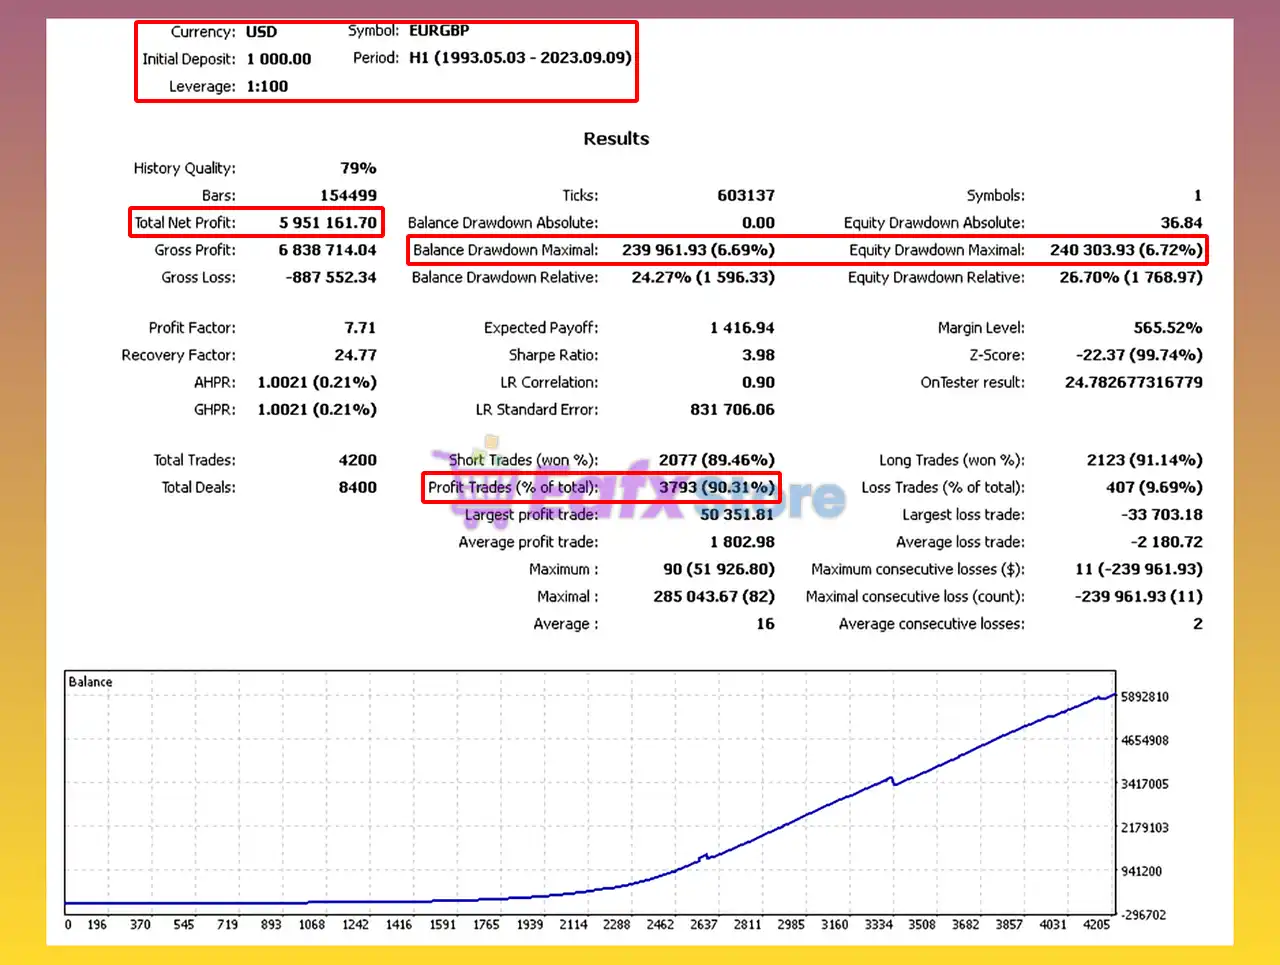This screenshot has height=965, width=1280.
Task: Click the Total Net Profit value 5 951 161.70
Action: (x=328, y=223)
